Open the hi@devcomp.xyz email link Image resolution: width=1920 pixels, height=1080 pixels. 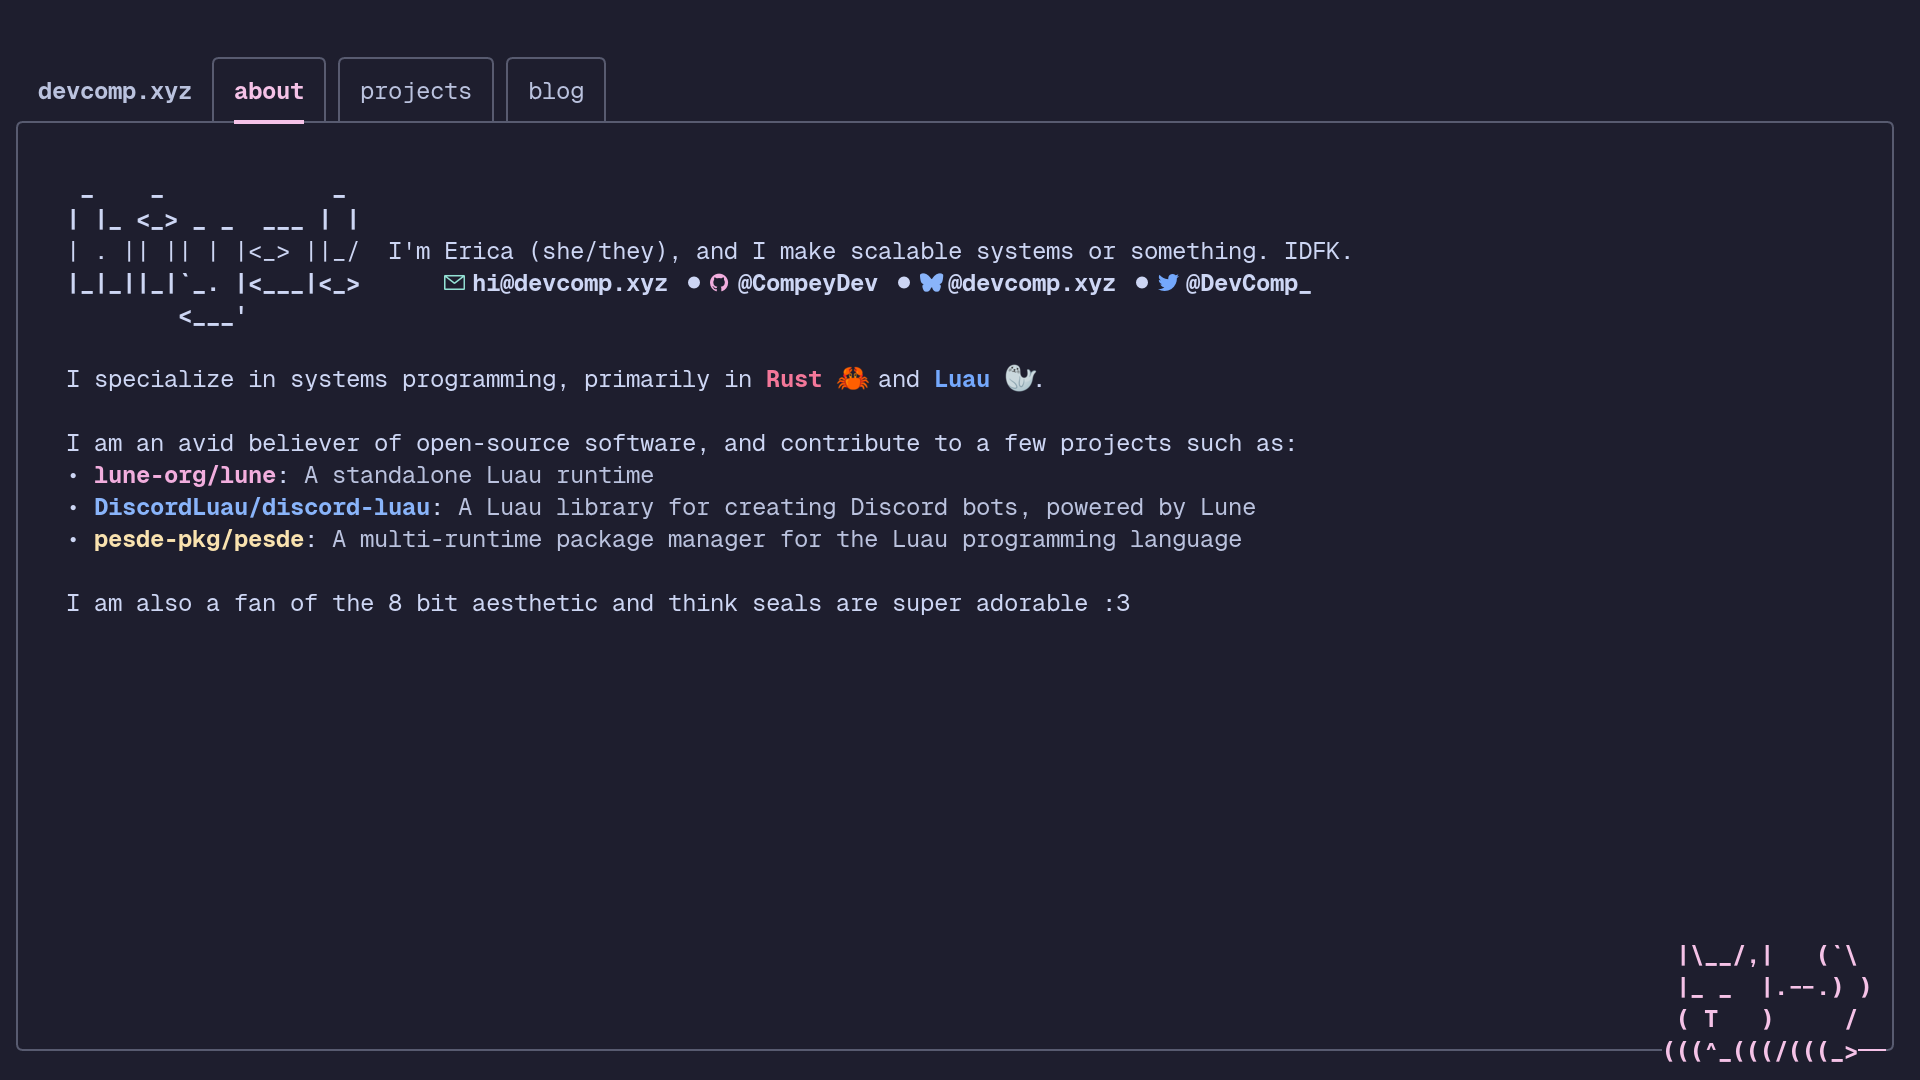click(x=569, y=283)
